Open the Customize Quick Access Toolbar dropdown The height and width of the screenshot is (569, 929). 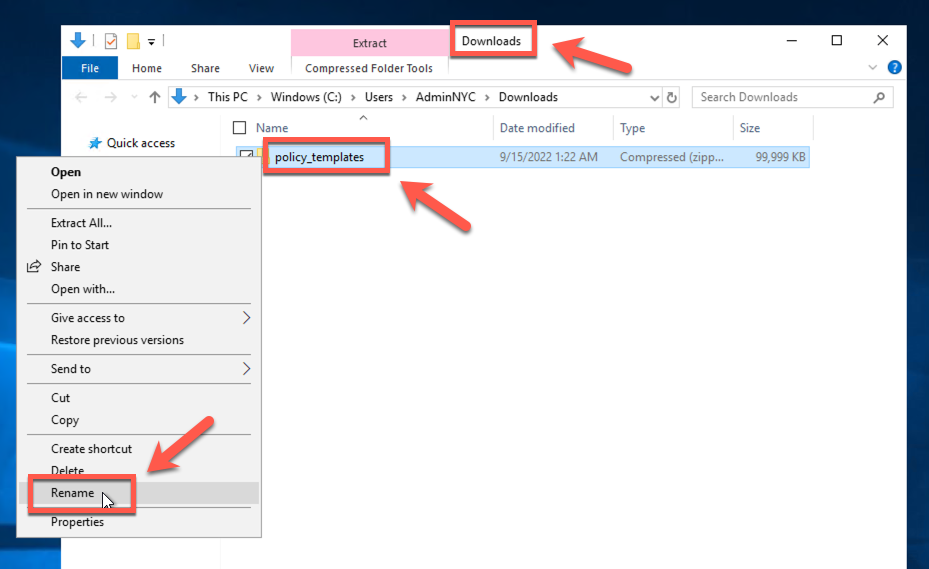[152, 41]
